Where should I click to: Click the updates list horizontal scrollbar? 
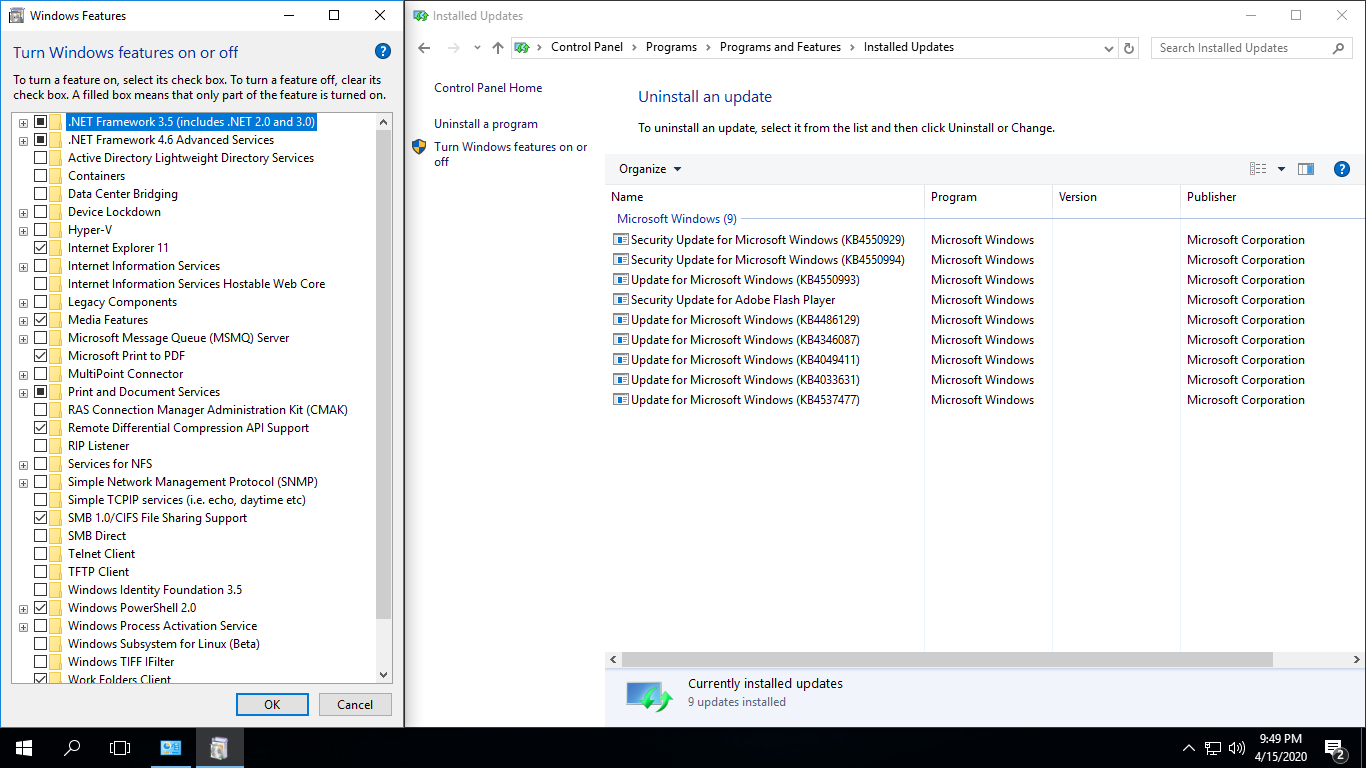coord(947,660)
